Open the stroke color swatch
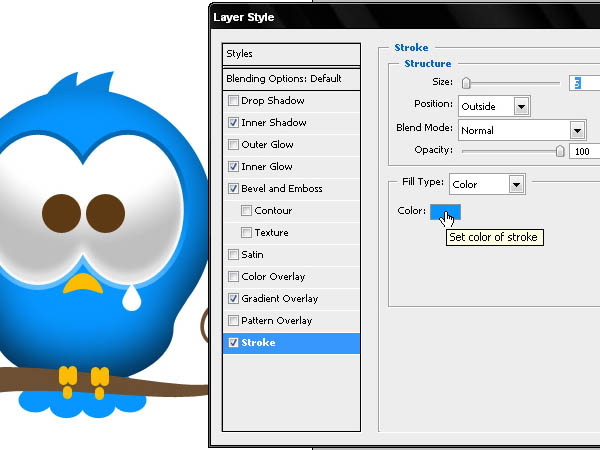 (x=445, y=212)
